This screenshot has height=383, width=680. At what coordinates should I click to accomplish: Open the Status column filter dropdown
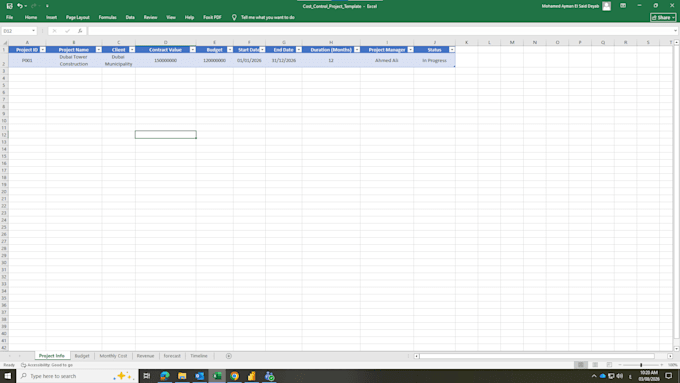pos(451,49)
